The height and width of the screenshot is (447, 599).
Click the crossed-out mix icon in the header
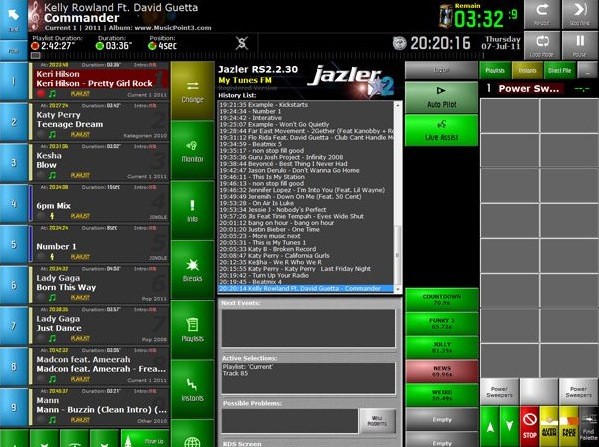(241, 43)
